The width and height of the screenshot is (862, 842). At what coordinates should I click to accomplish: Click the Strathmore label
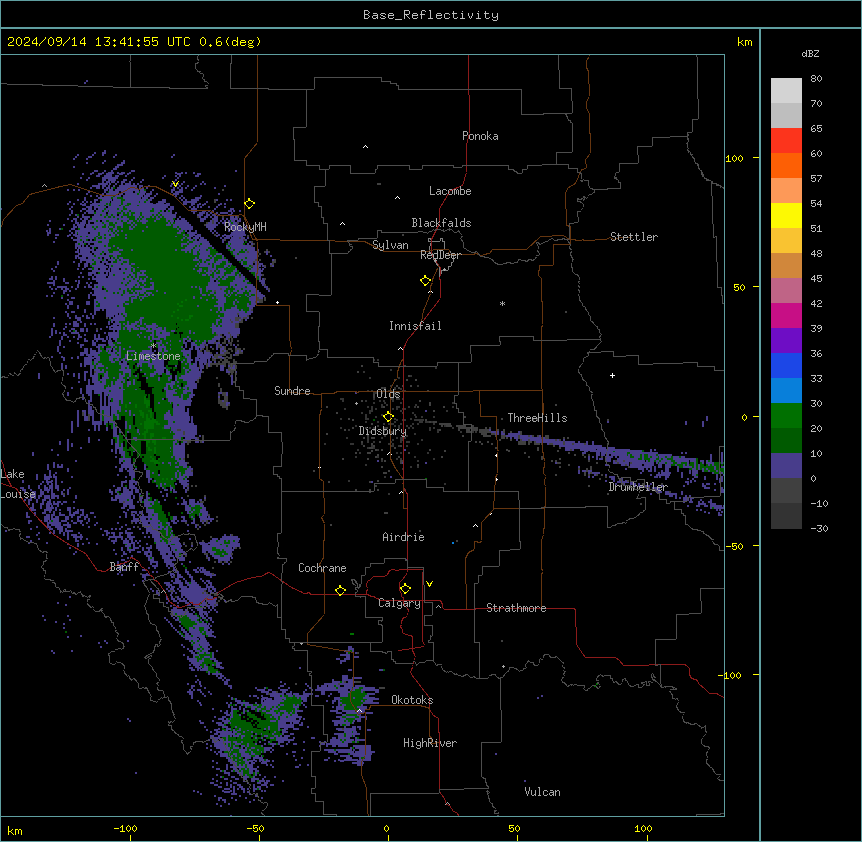[516, 608]
